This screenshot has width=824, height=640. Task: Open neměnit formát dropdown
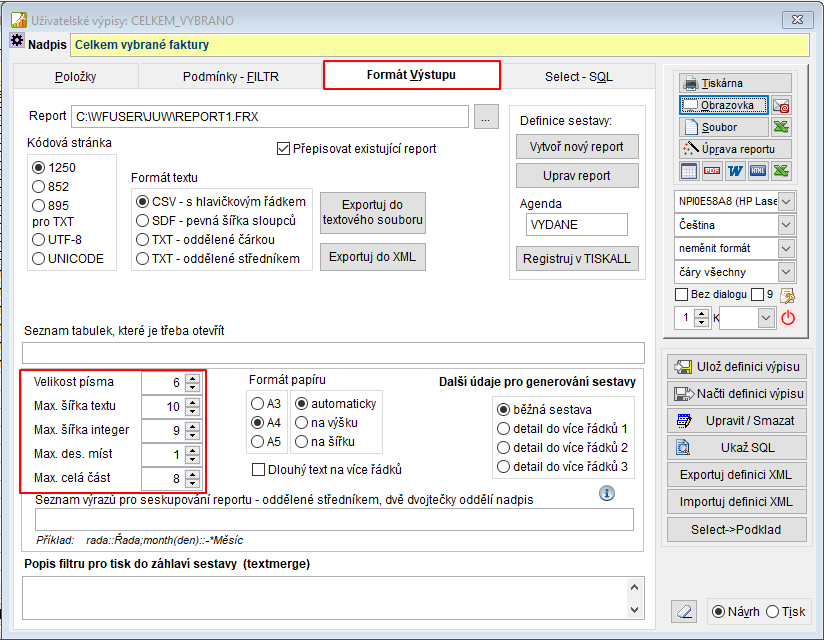[786, 249]
